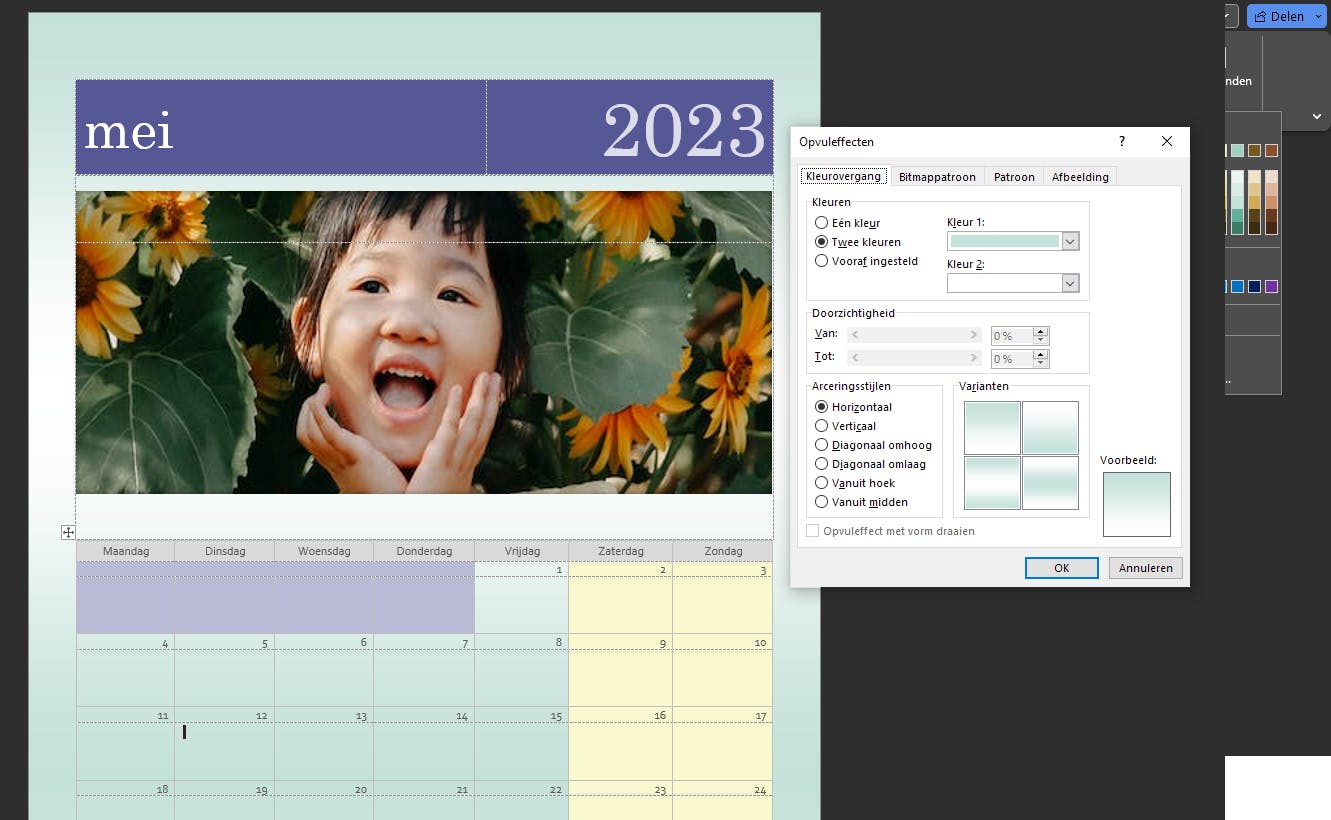This screenshot has height=820, width=1331.
Task: Click the day number 10 in the calendar
Action: tap(760, 643)
